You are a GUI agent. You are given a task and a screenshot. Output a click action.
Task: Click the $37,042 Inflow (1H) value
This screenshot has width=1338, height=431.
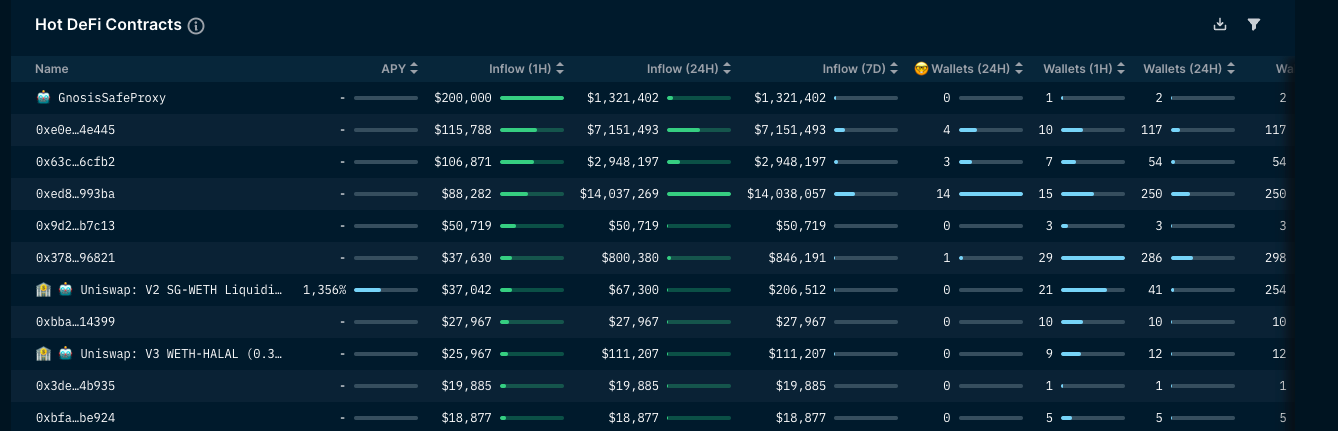466,290
